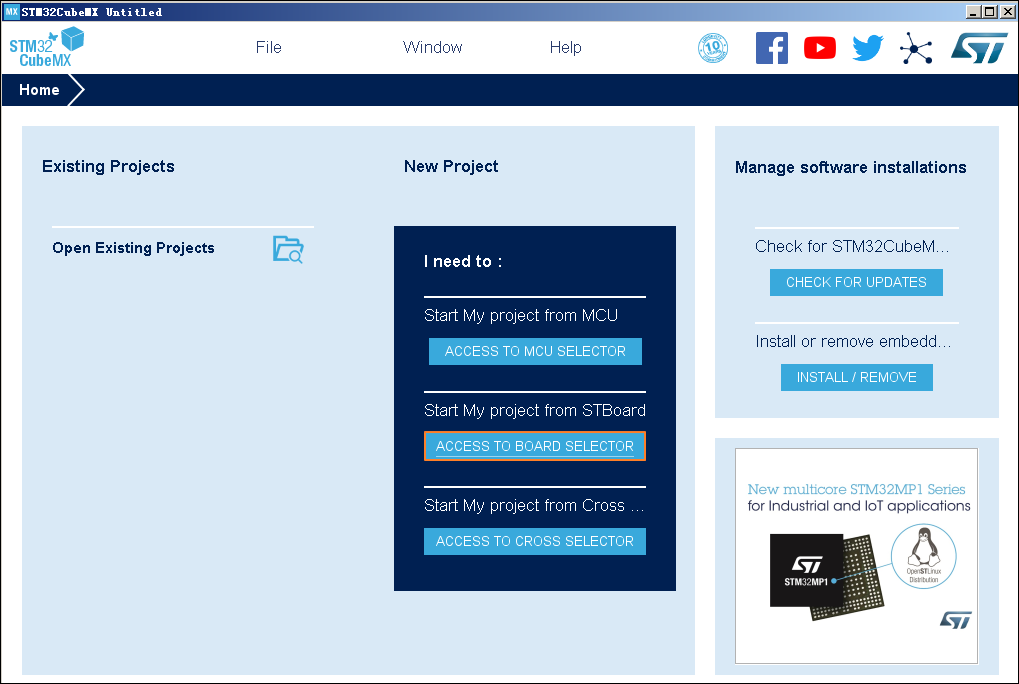Open the ST YouTube channel icon
Screen dimensions: 1019x684
pos(819,48)
